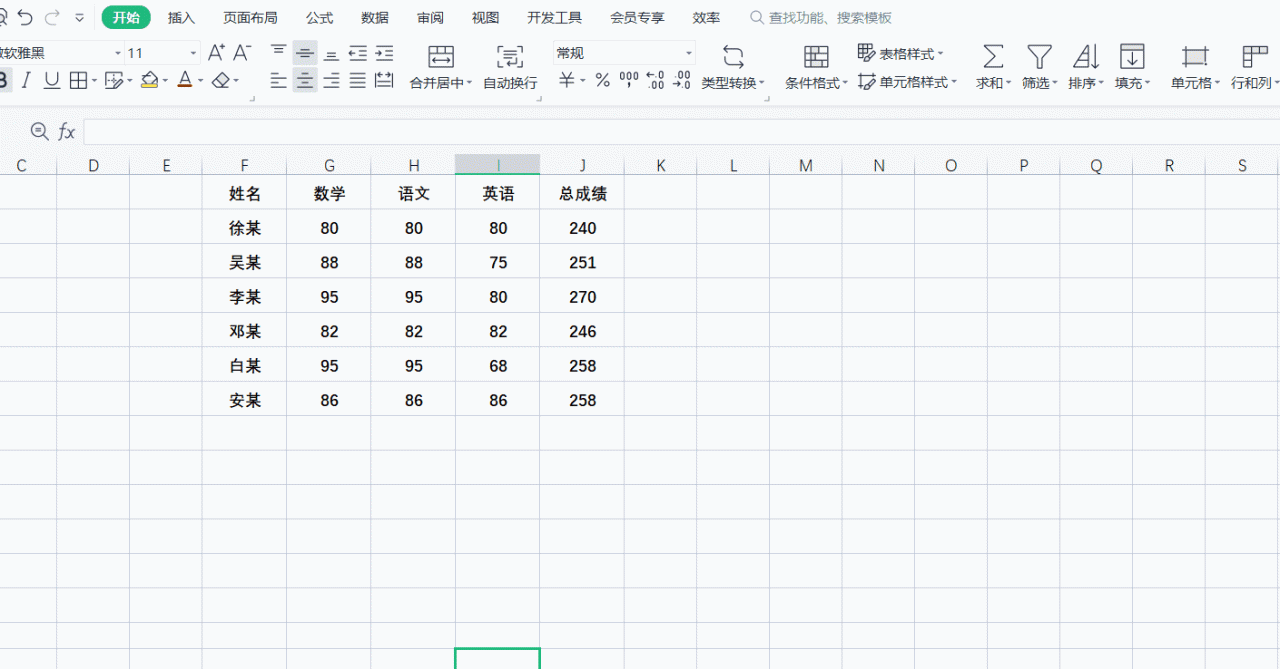Toggle vertical middle alignment
The height and width of the screenshot is (669, 1280).
coord(305,53)
